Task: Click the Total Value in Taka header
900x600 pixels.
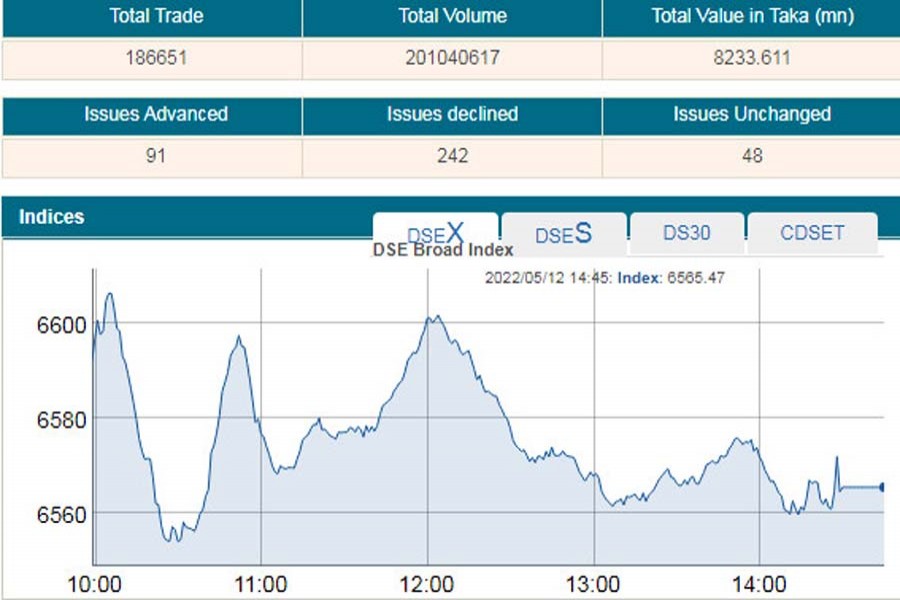Action: pos(751,16)
